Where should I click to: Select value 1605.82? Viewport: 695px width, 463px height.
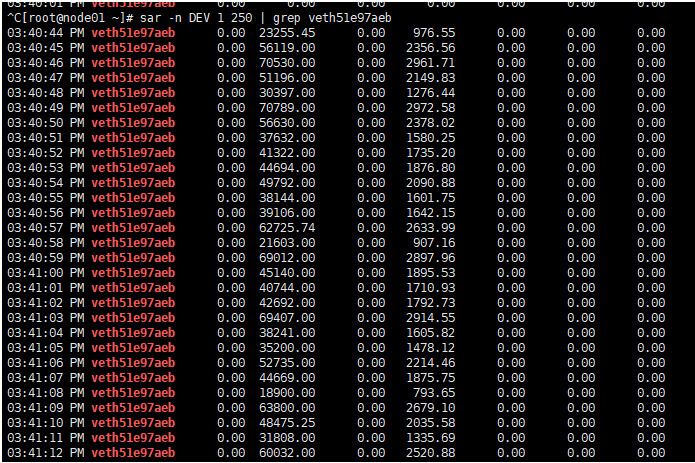(x=431, y=333)
